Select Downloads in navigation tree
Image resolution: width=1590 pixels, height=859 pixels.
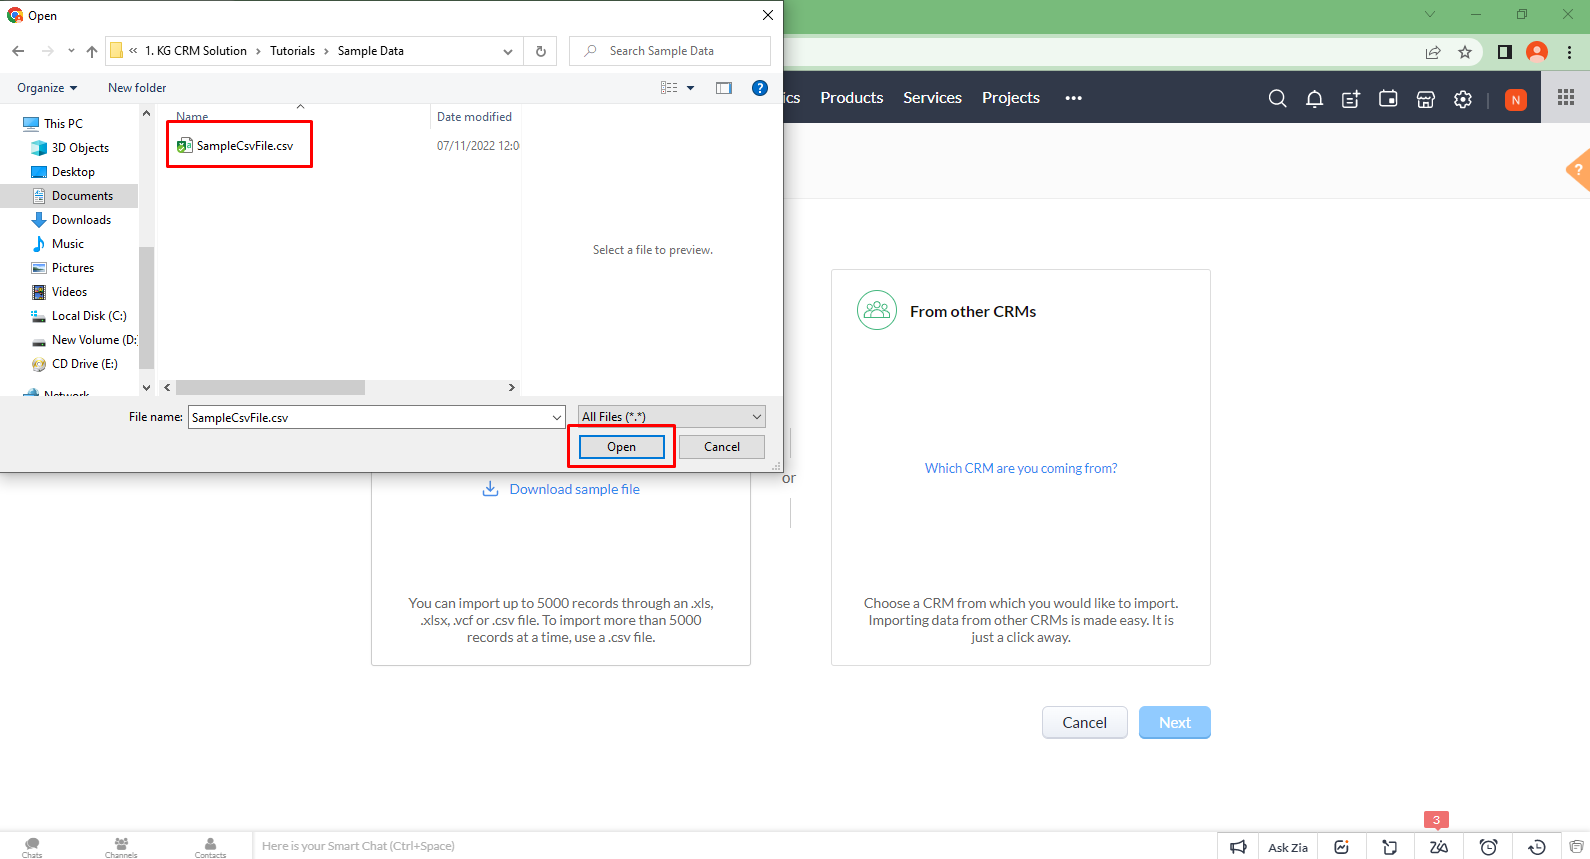pos(81,220)
